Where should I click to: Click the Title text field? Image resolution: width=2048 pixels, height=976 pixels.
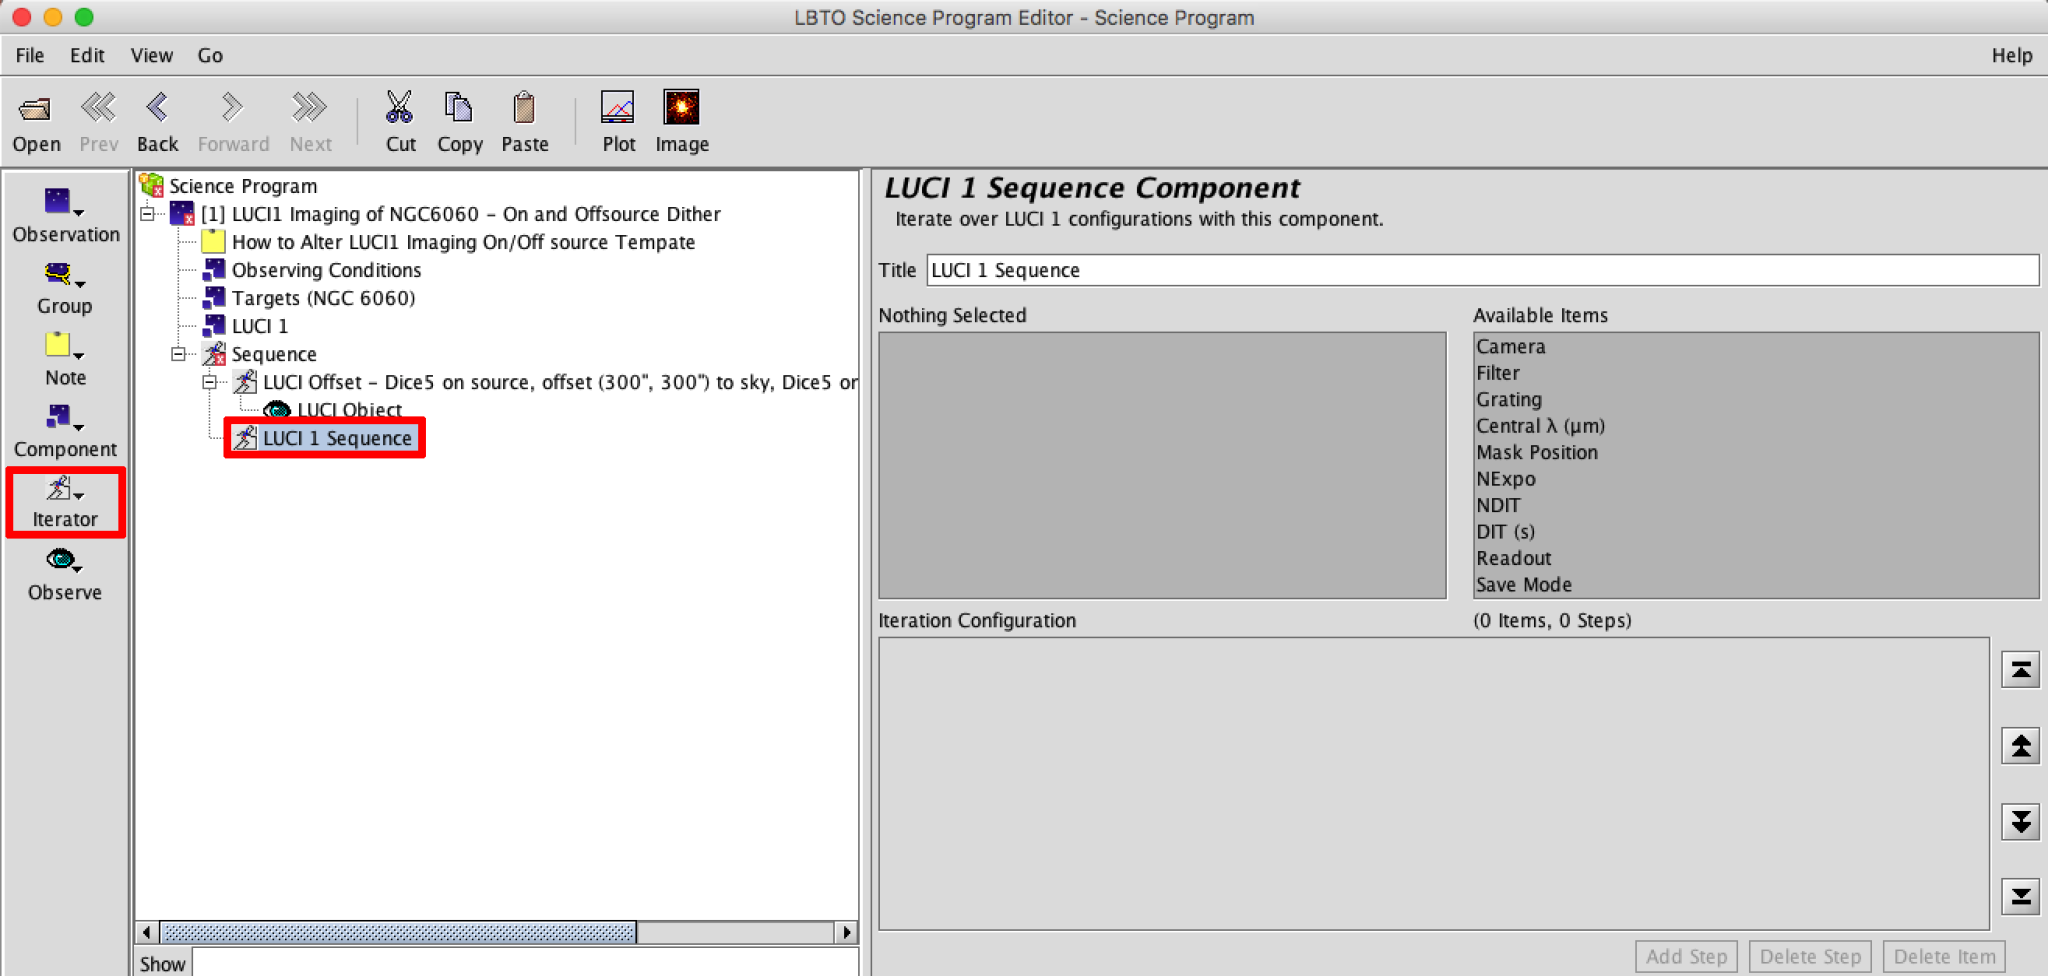(1483, 270)
